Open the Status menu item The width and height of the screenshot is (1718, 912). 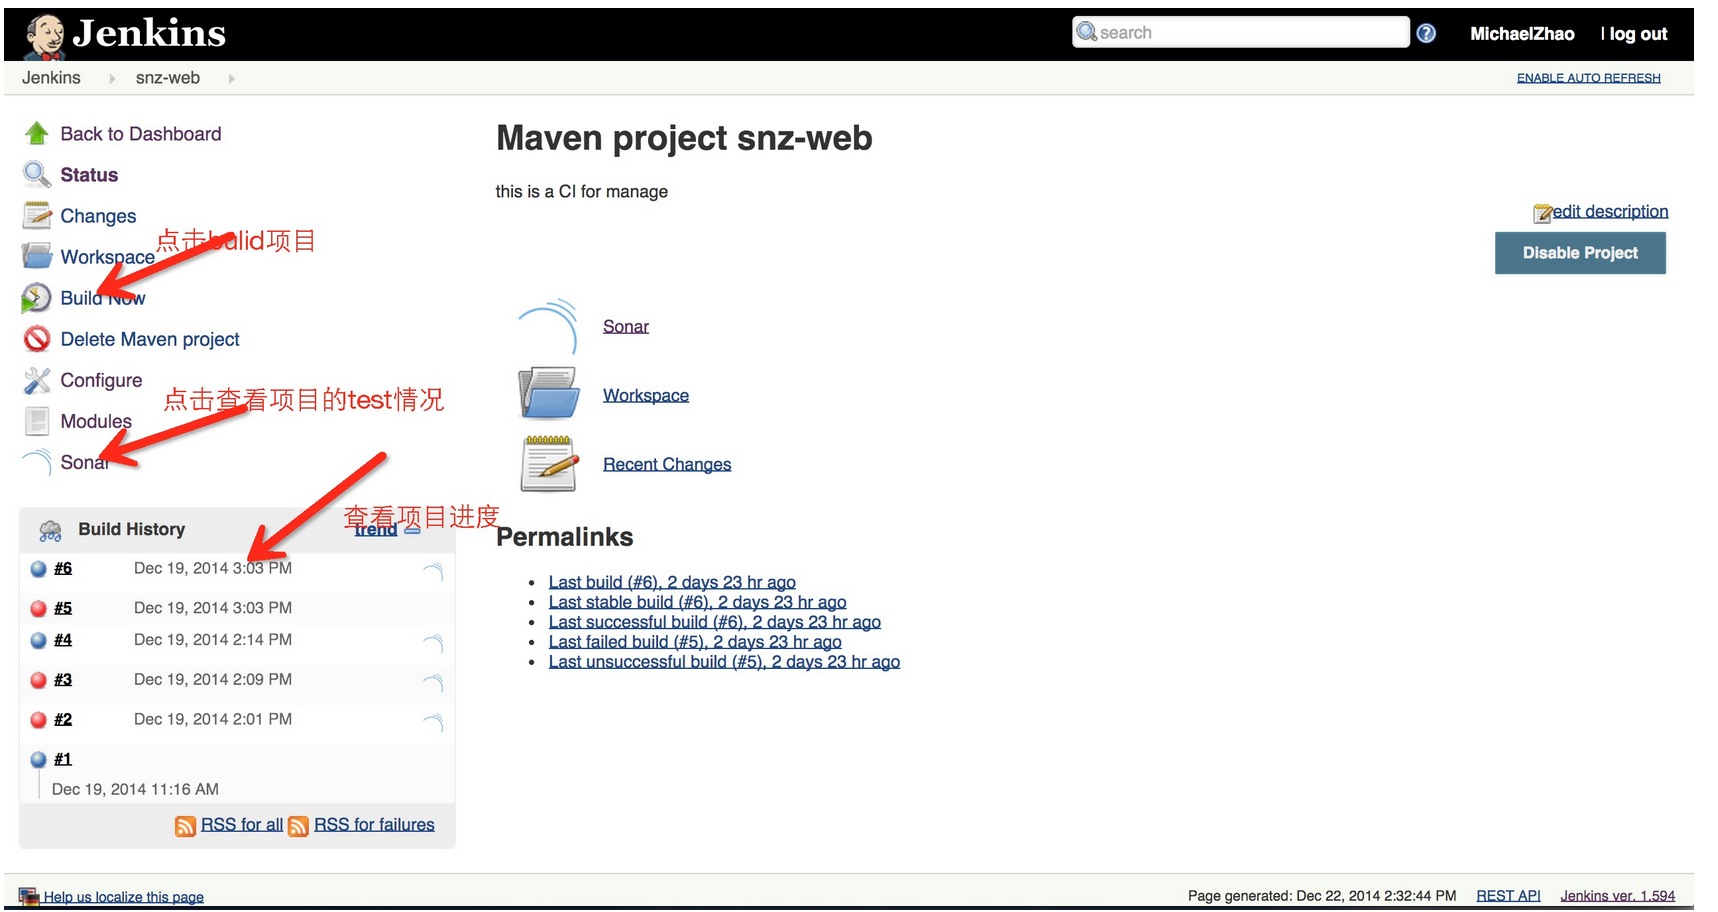coord(89,175)
